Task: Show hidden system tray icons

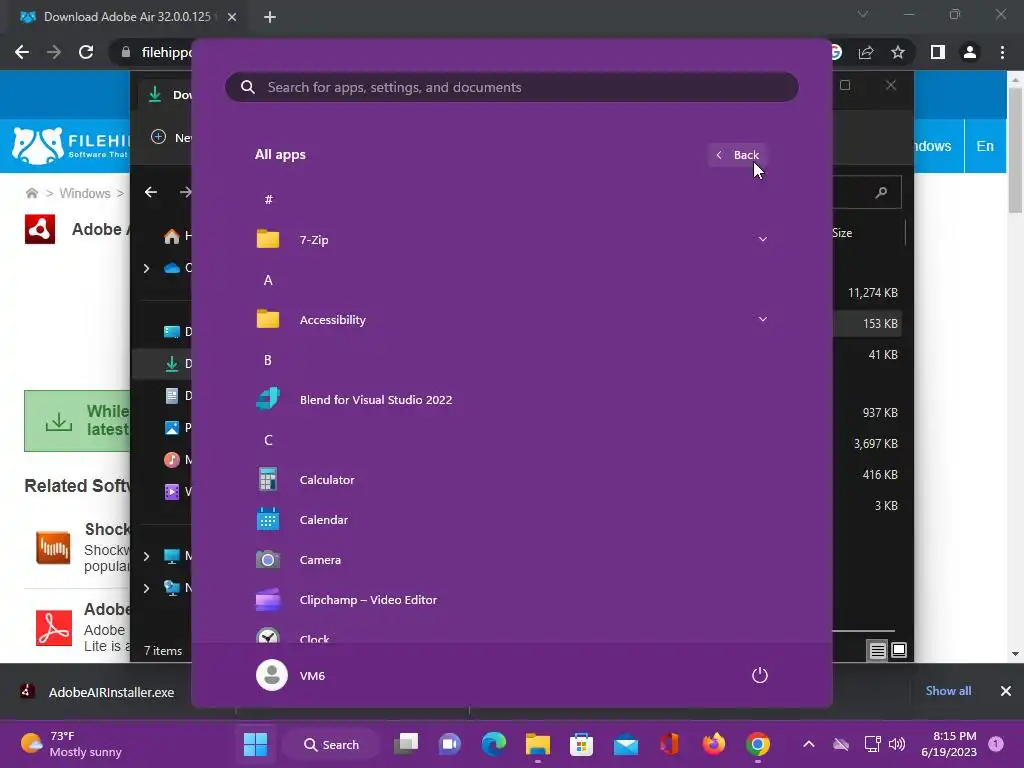Action: 808,744
